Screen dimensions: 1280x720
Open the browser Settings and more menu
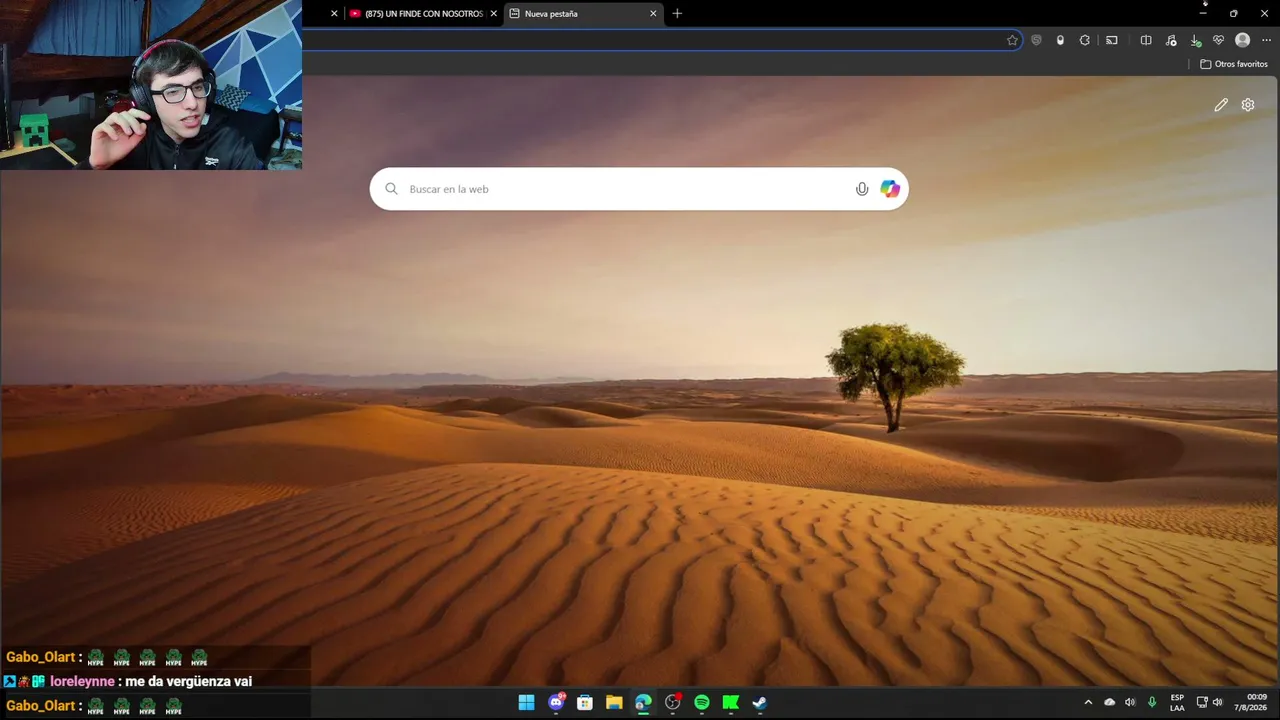point(1267,40)
